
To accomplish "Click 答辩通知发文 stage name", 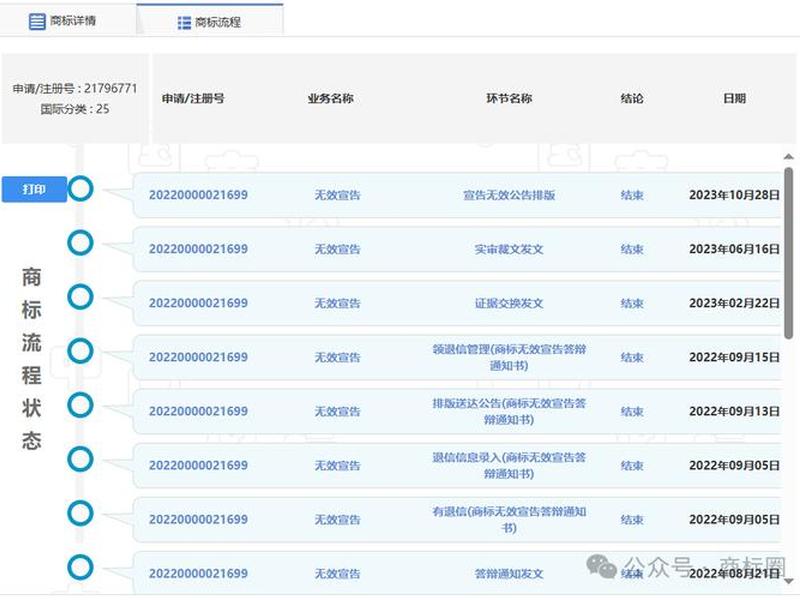I will click(x=509, y=573).
